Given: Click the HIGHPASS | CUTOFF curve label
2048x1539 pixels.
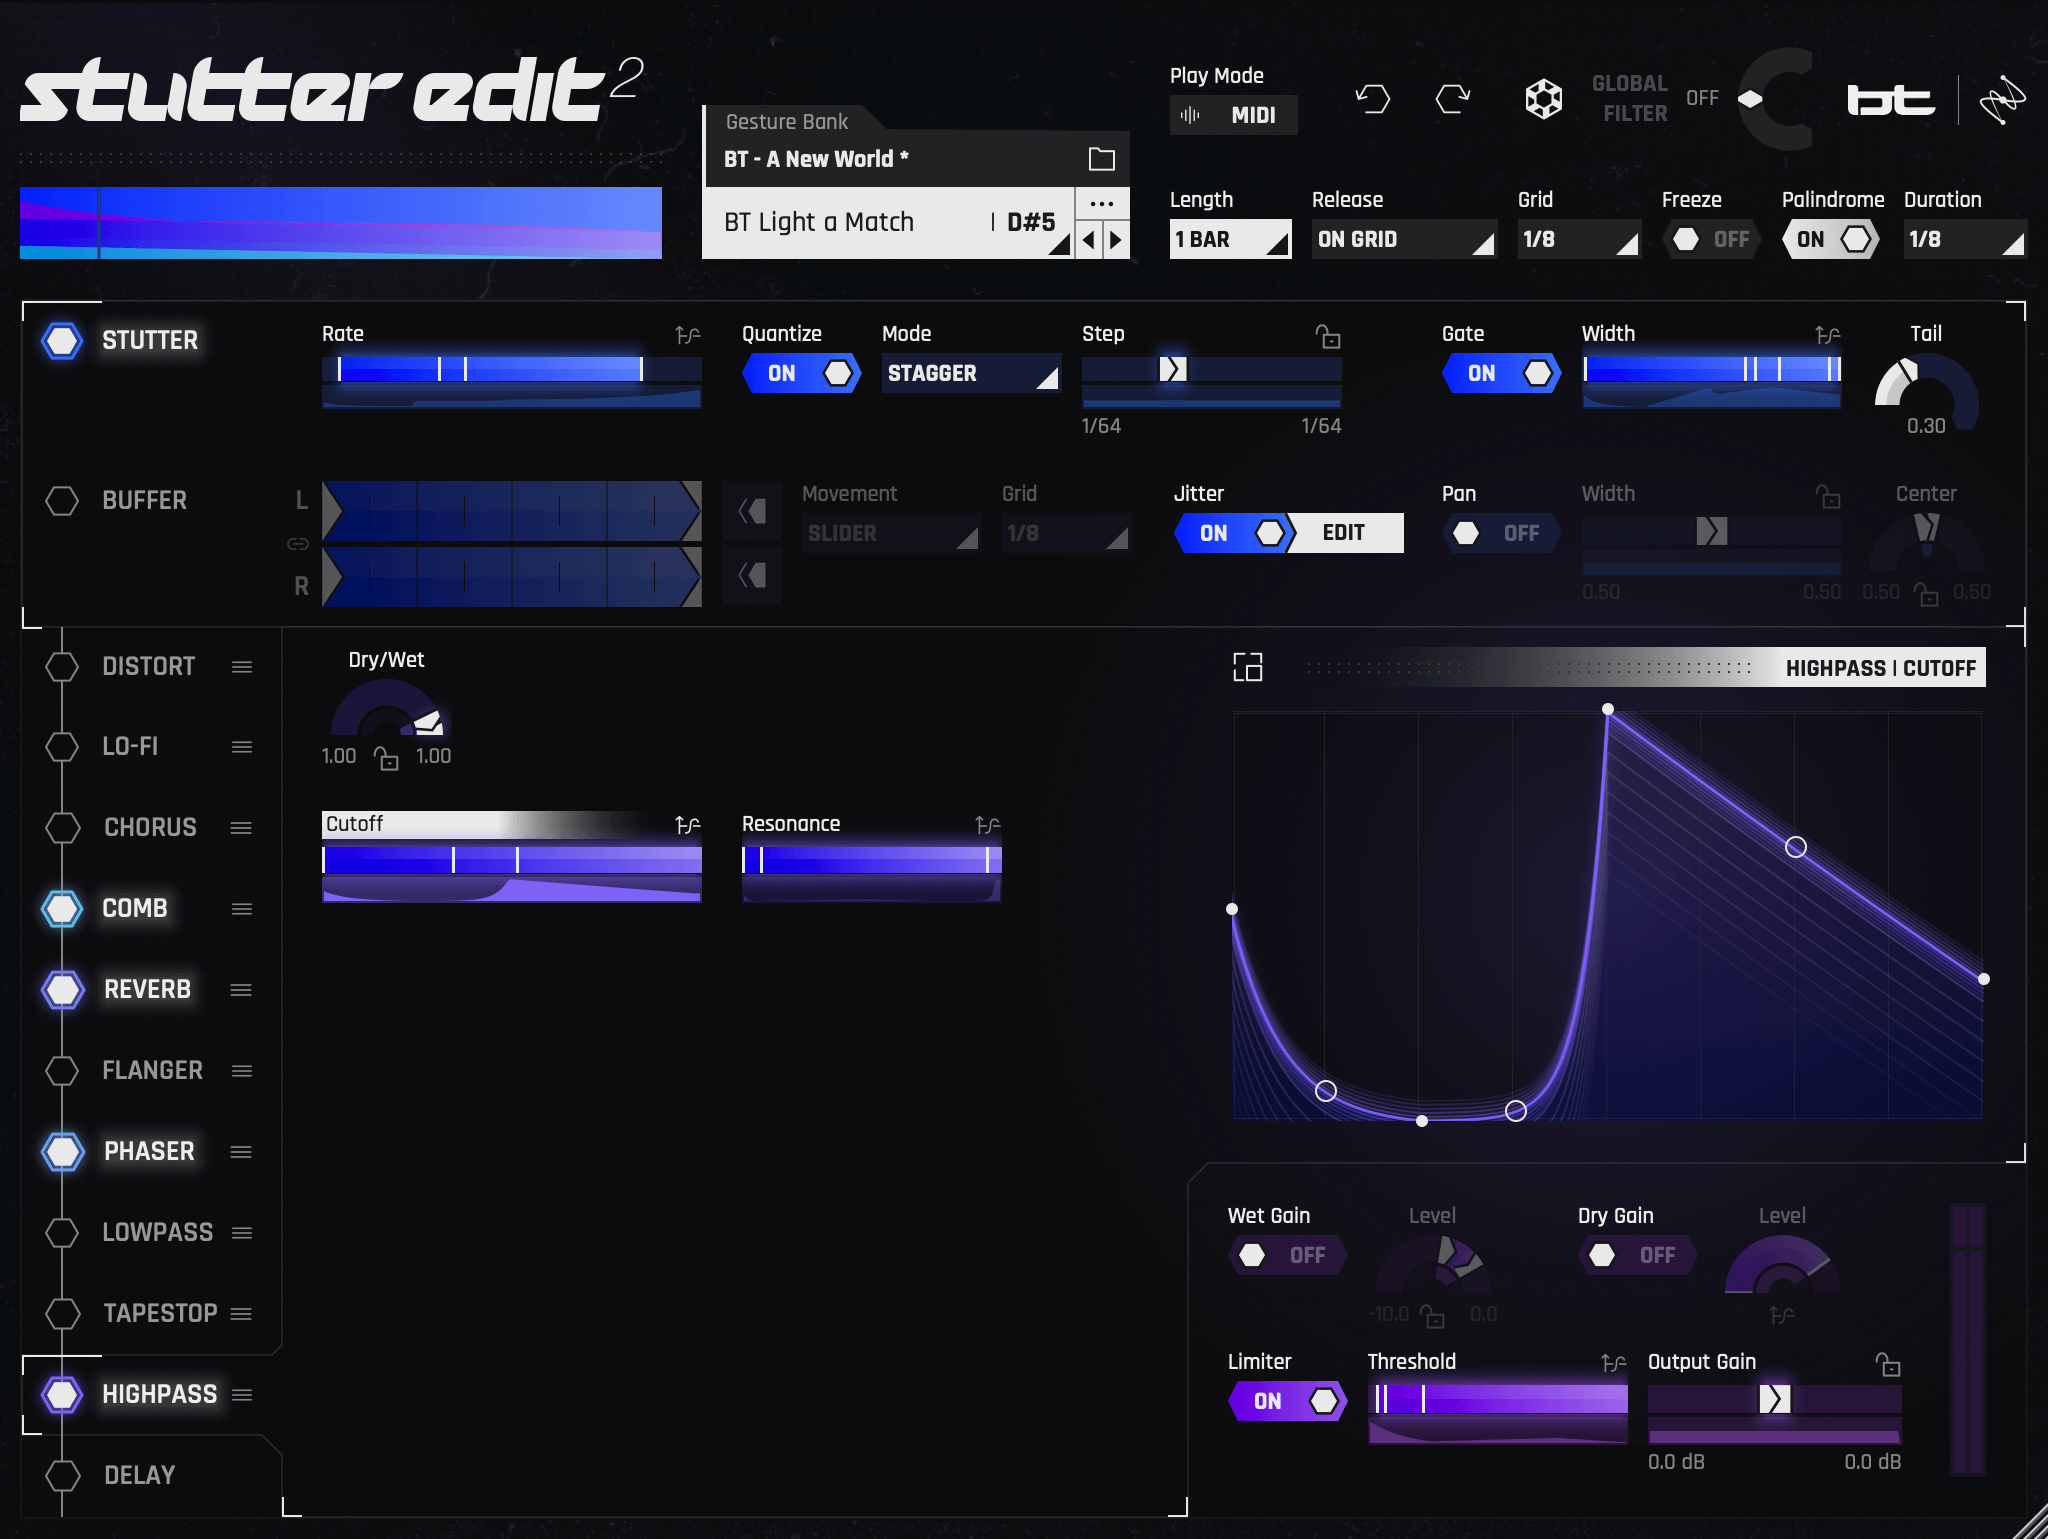Looking at the screenshot, I should (1880, 668).
